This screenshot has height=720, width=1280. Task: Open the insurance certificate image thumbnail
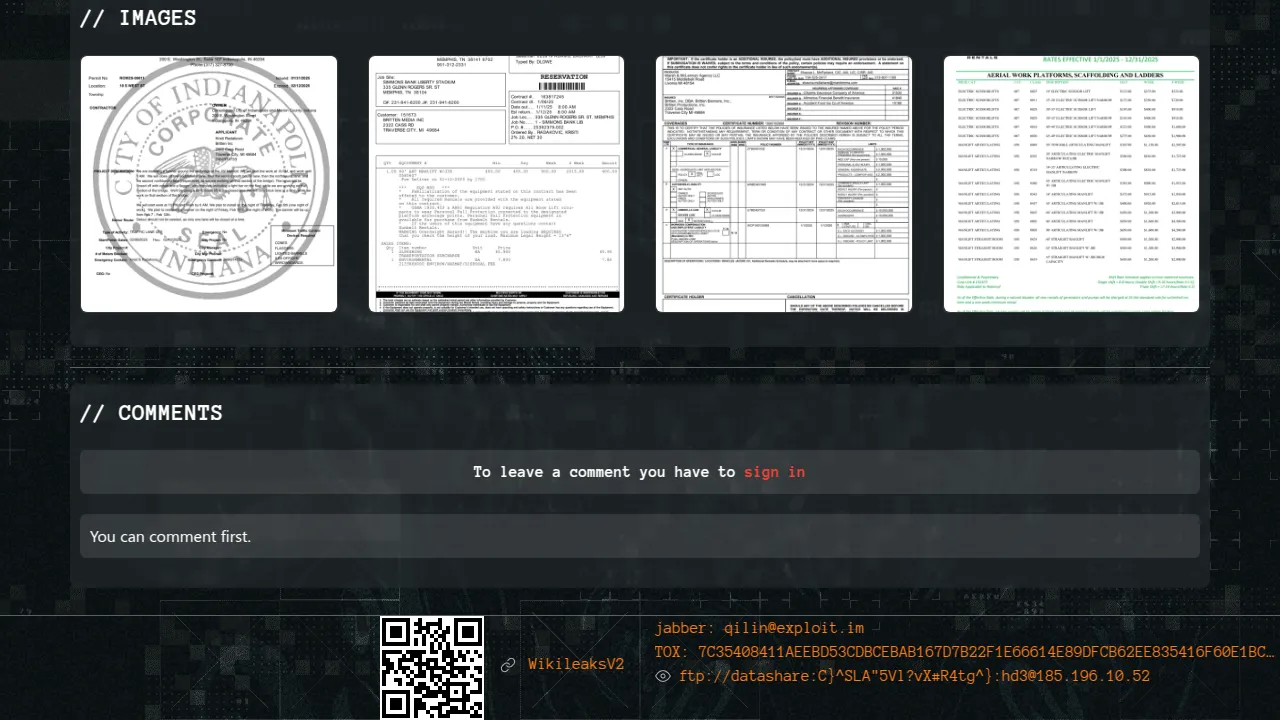click(x=783, y=184)
